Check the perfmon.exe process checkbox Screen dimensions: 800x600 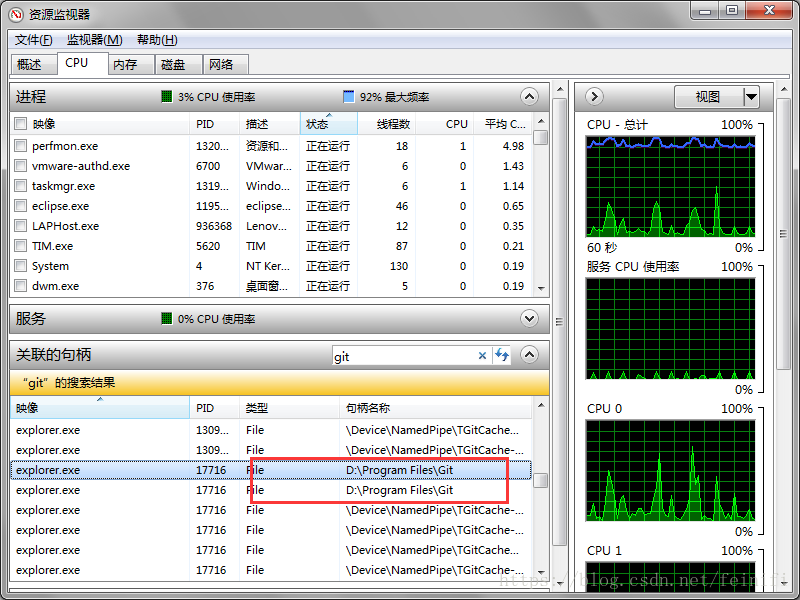click(x=21, y=146)
